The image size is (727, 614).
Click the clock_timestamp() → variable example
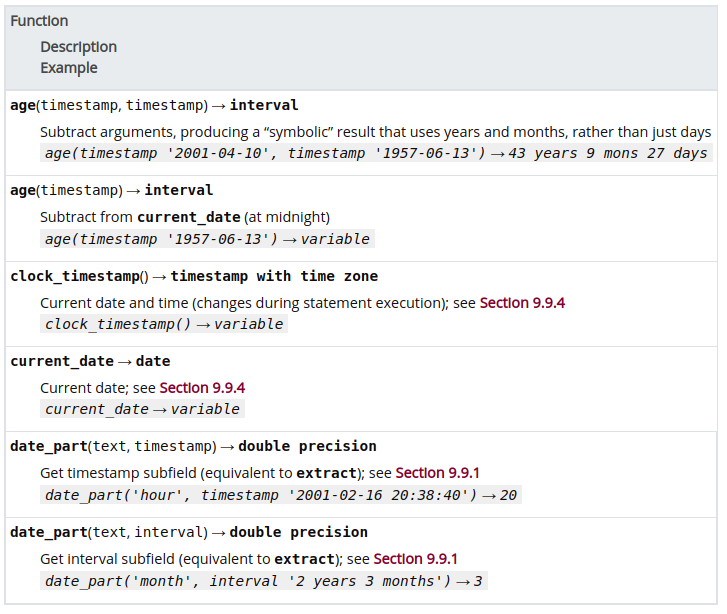pyautogui.click(x=164, y=324)
